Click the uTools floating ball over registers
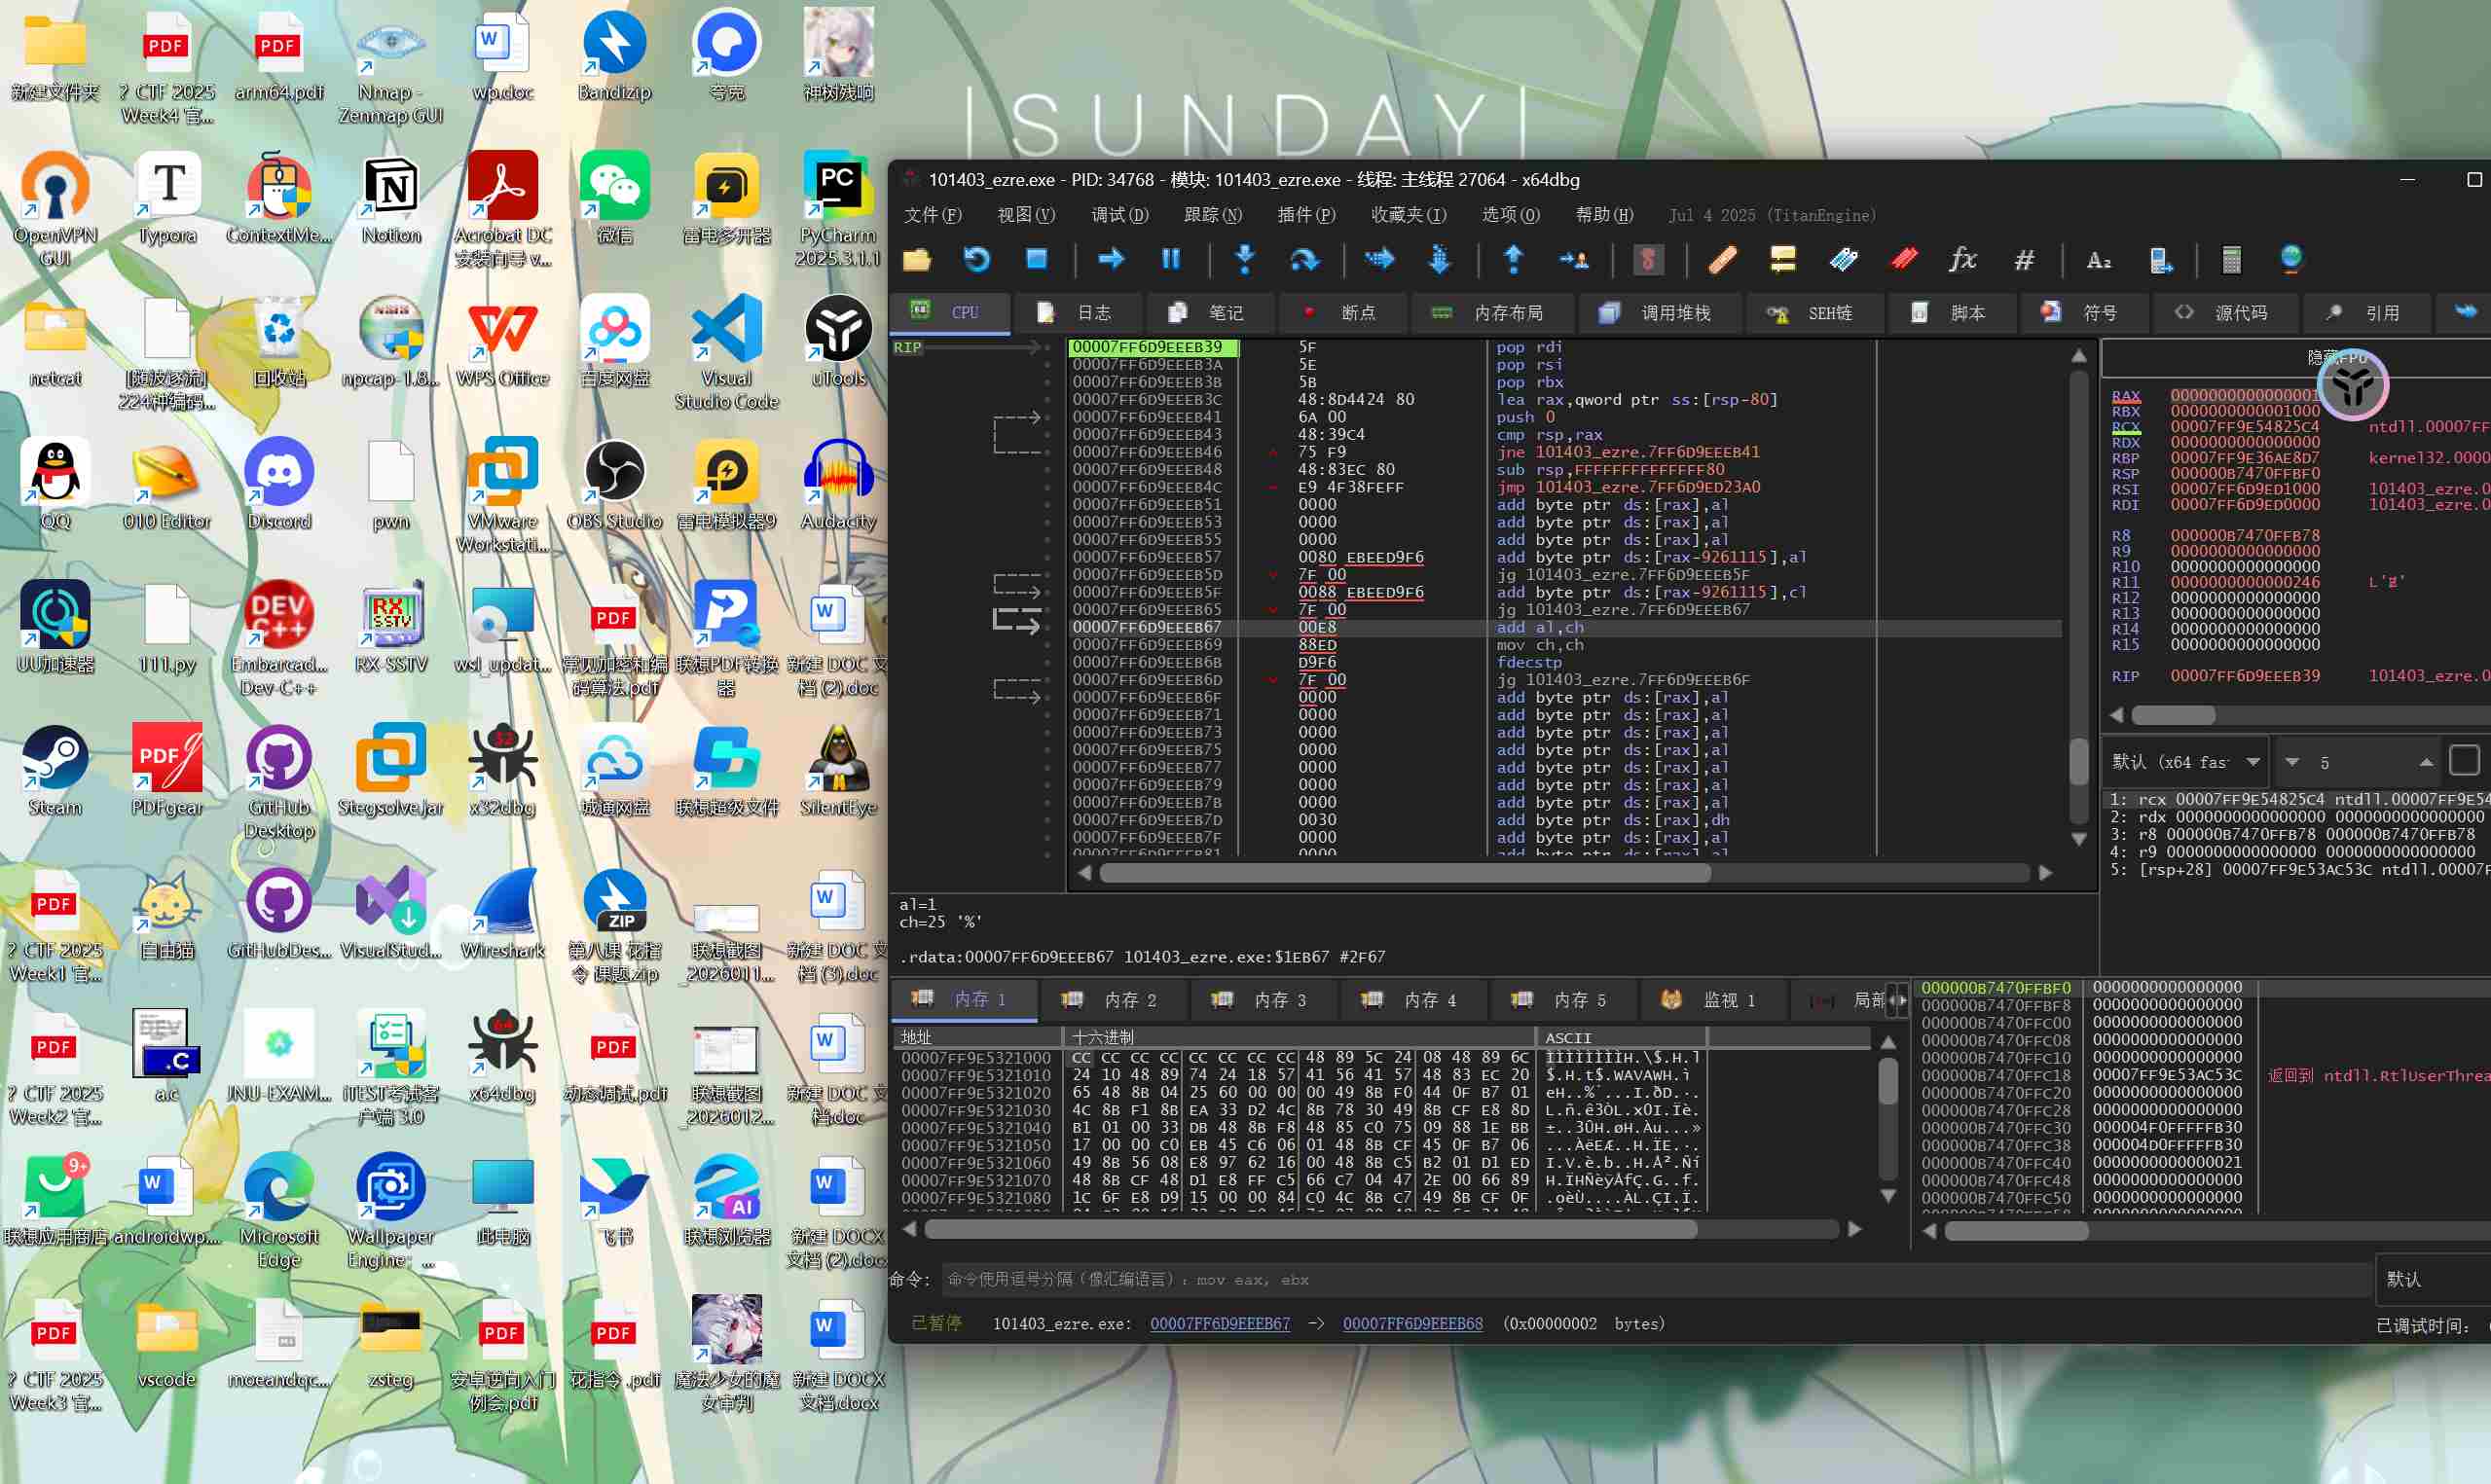This screenshot has height=1484, width=2491. coord(2353,386)
